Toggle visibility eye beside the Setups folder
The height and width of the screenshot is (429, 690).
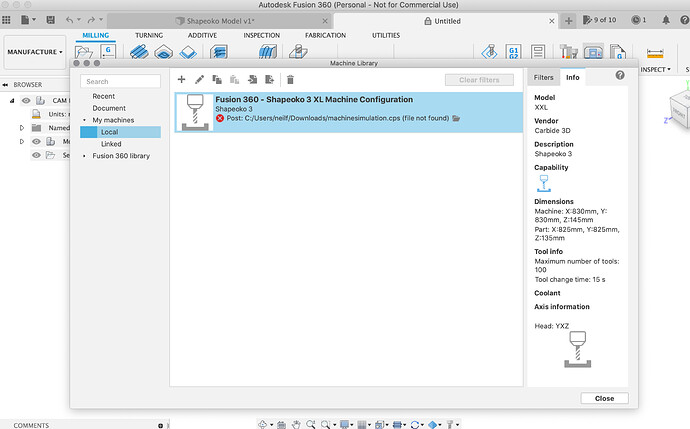[x=37, y=155]
